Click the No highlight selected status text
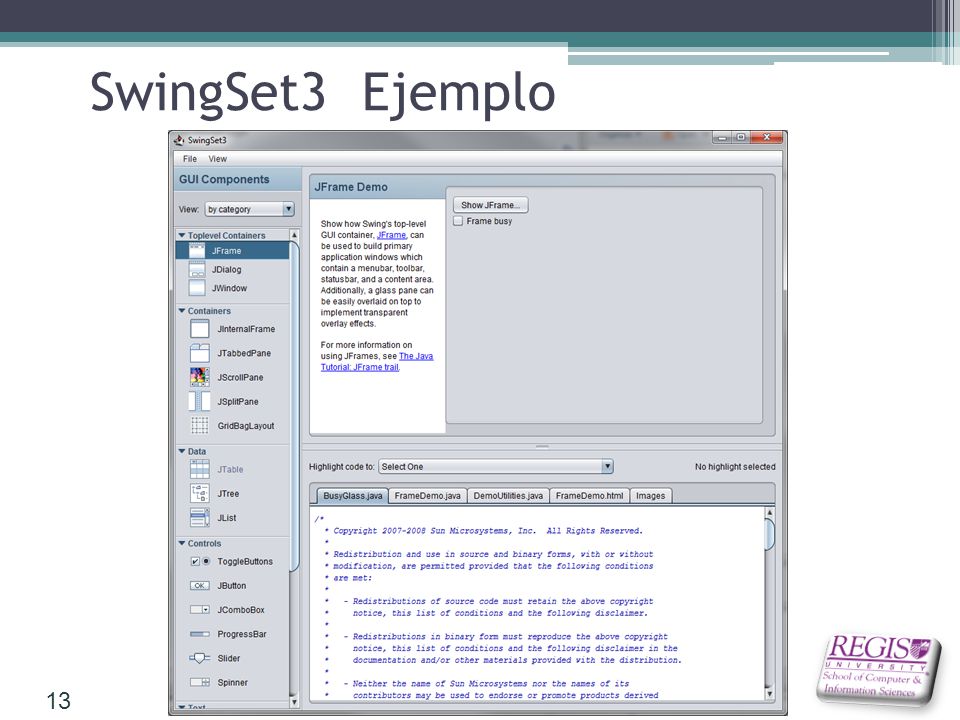 click(735, 467)
